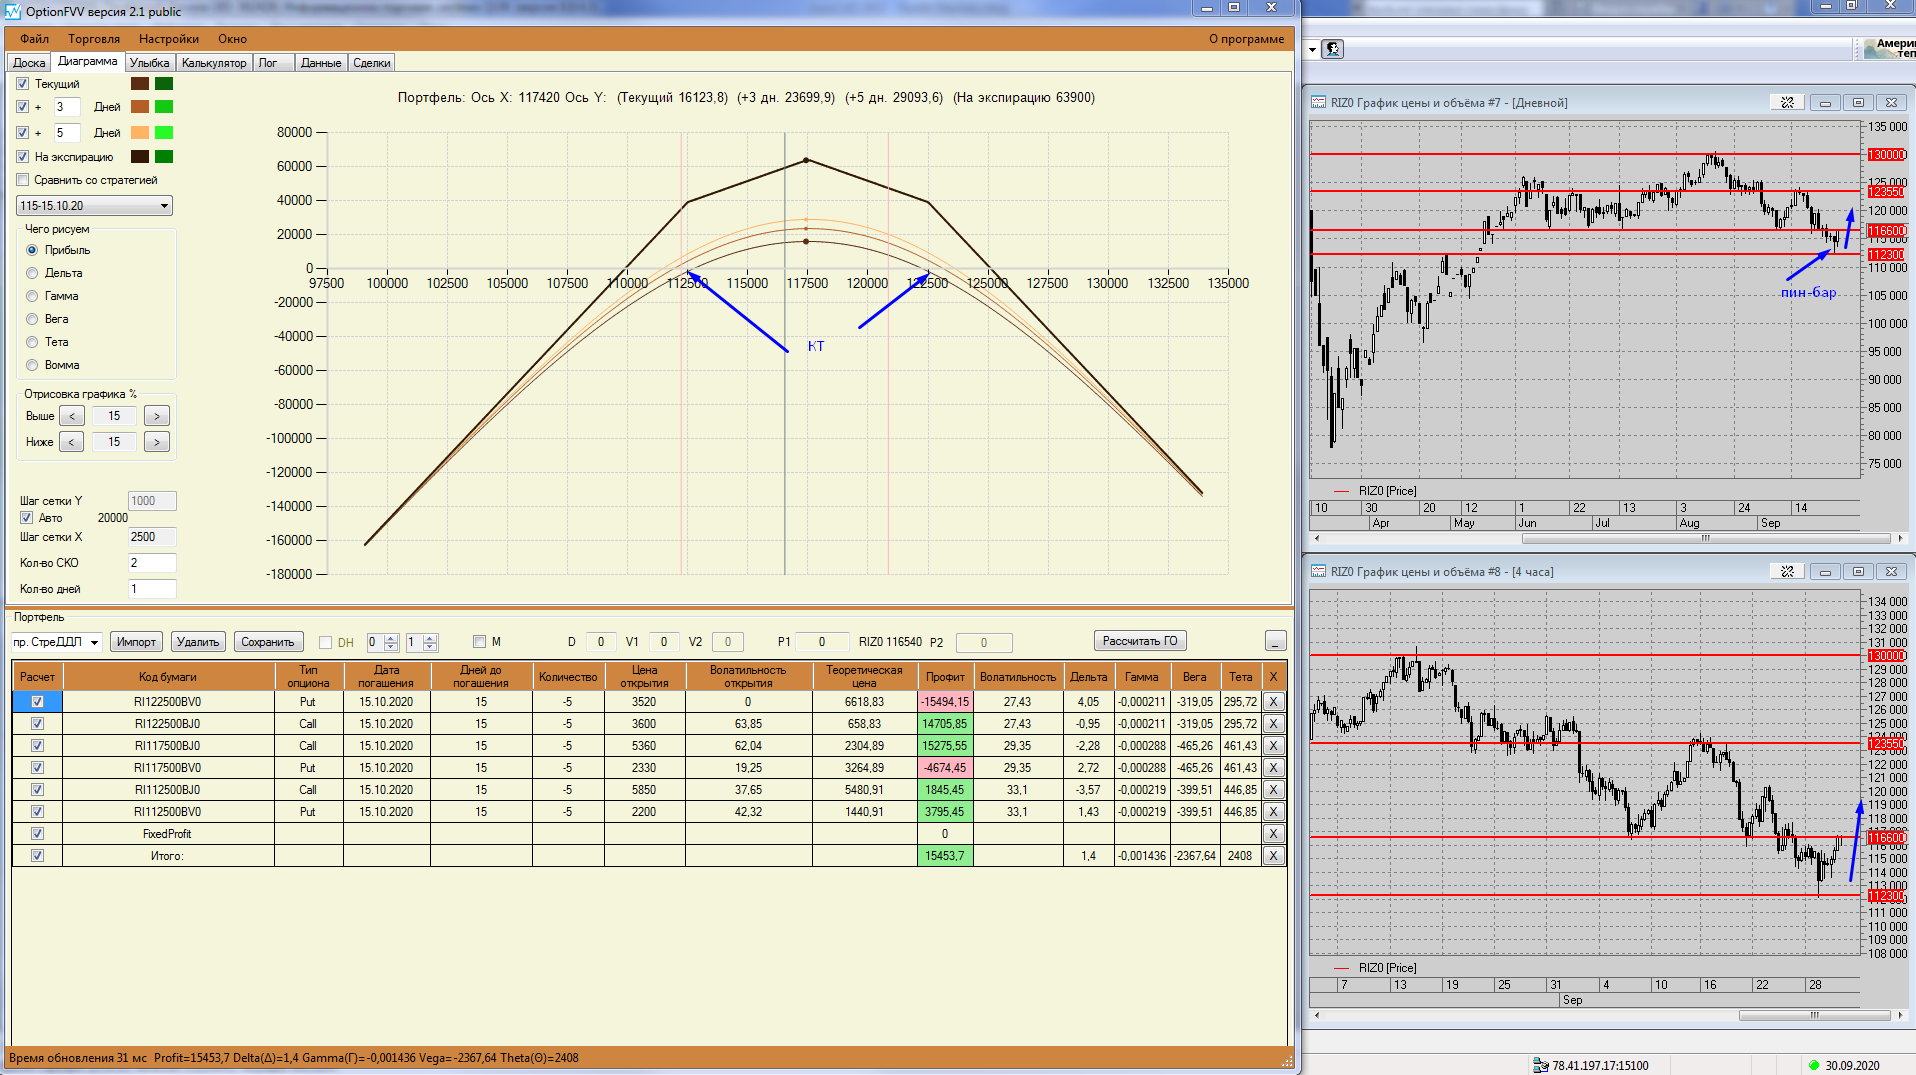The height and width of the screenshot is (1075, 1916).
Task: Click the chart icon in chart #8 title
Action: 1319,571
